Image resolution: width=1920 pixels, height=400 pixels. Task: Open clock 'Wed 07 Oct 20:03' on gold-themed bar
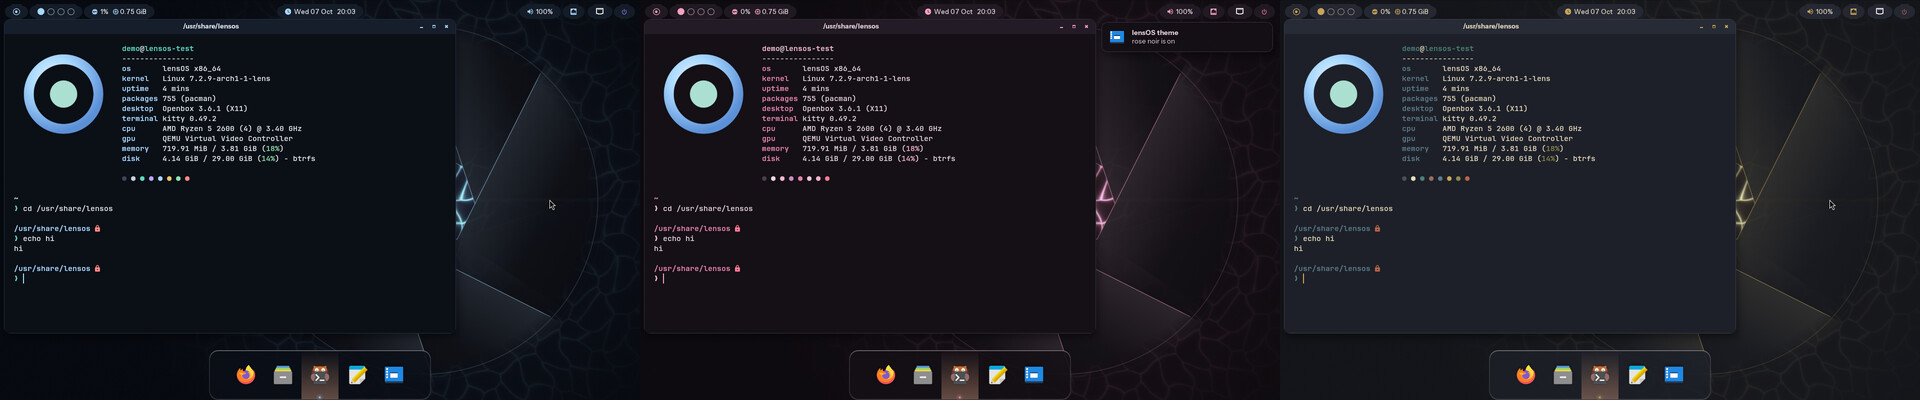(x=1600, y=12)
